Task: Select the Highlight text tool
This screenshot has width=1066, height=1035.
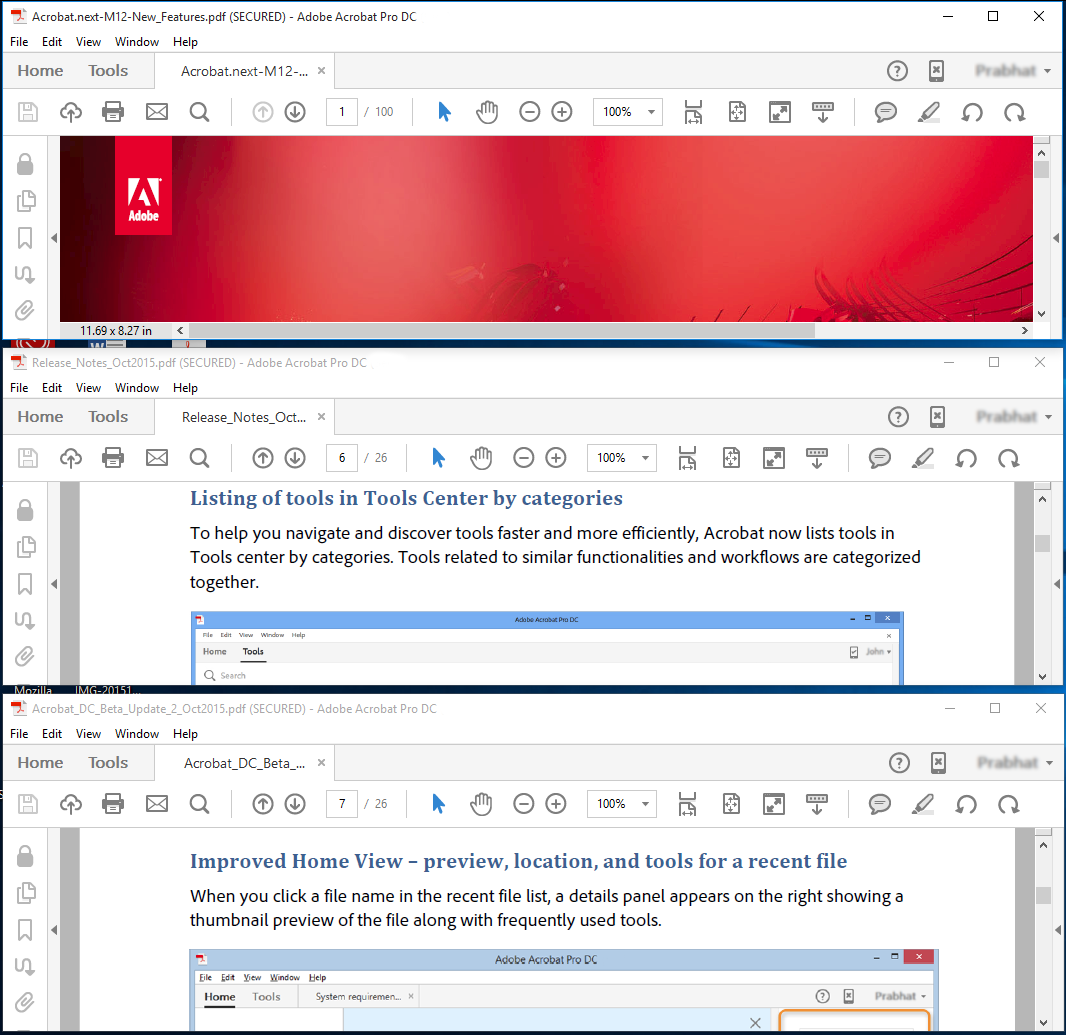Action: tap(928, 111)
